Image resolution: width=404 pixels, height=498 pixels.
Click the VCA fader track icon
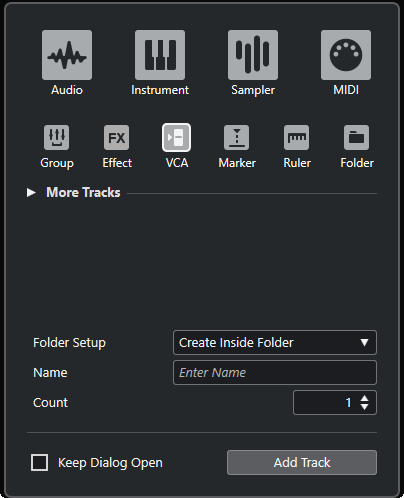177,137
